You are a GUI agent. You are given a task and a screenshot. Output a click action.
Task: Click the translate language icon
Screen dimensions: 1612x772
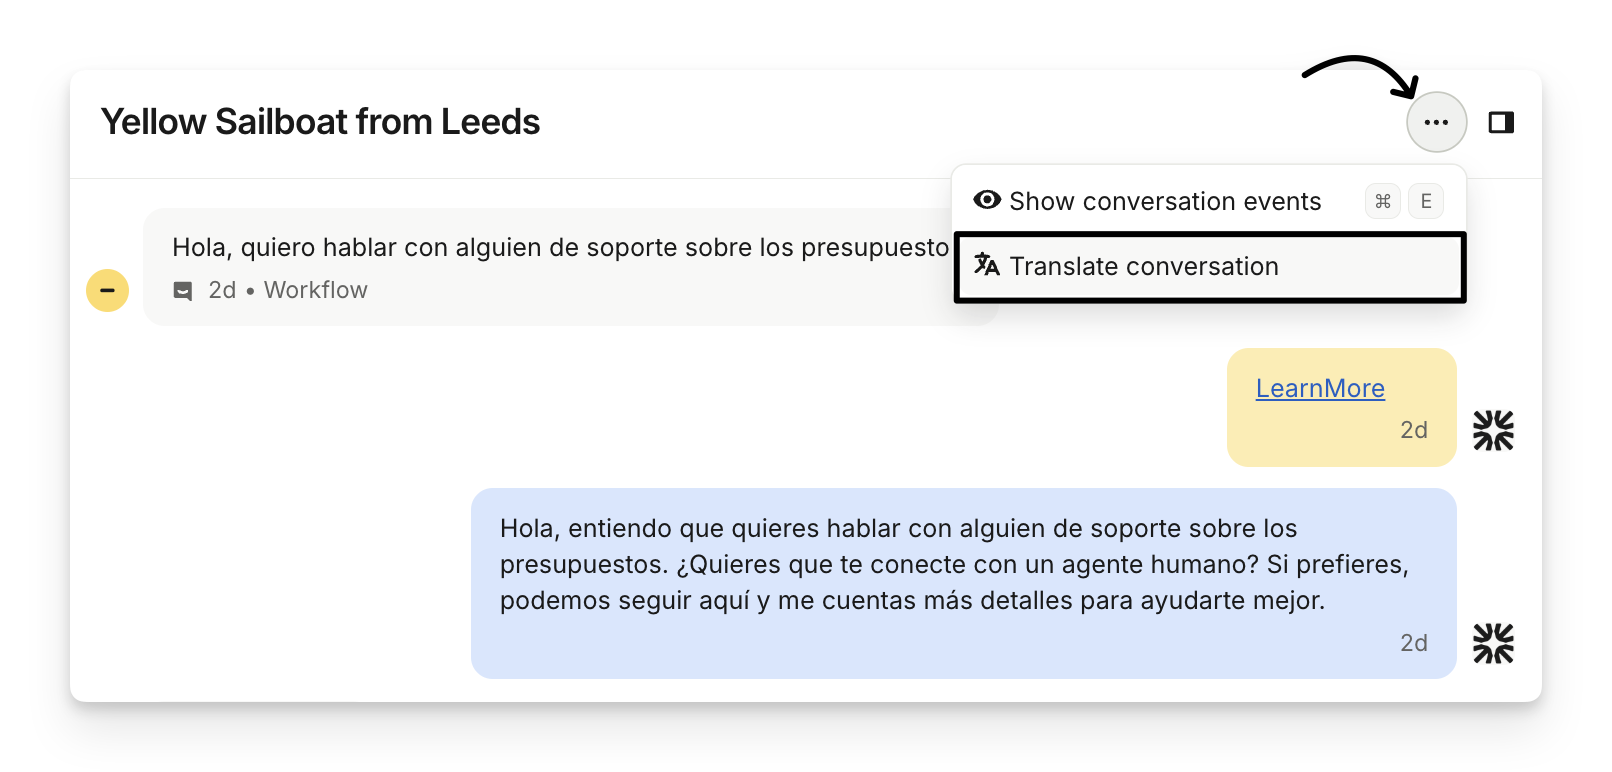(x=987, y=265)
